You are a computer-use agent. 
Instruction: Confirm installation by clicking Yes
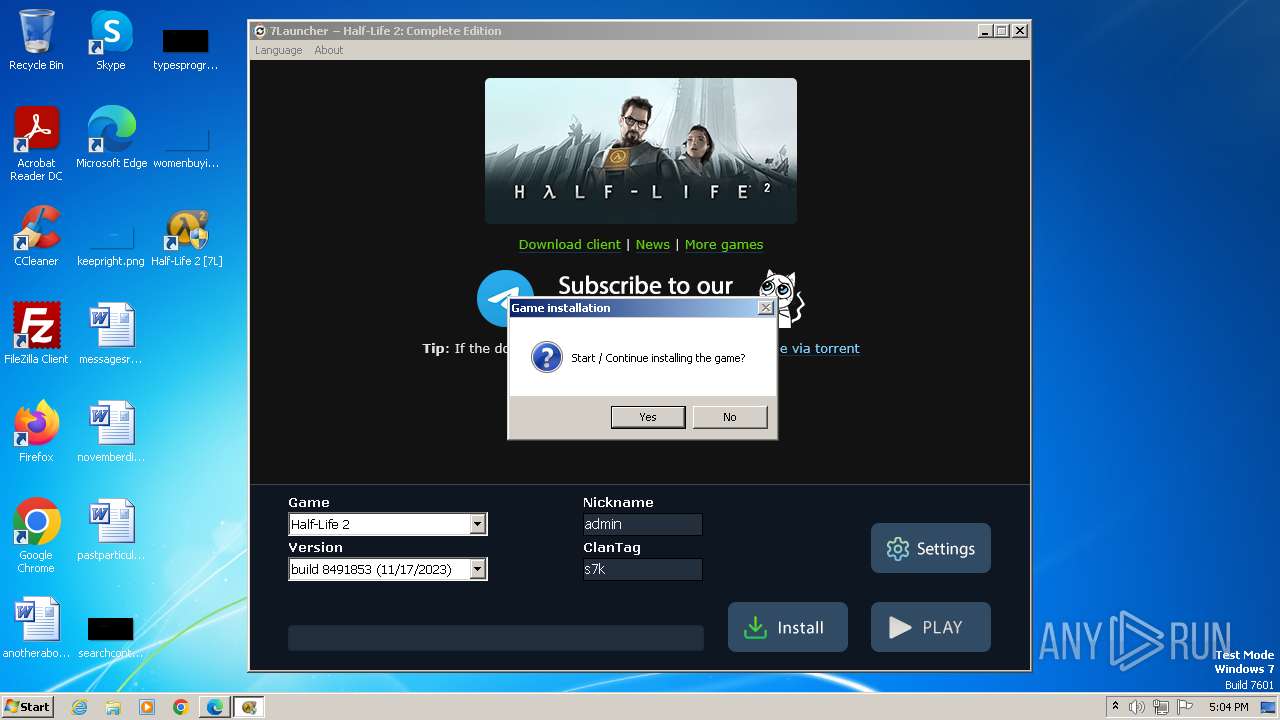[x=648, y=417]
